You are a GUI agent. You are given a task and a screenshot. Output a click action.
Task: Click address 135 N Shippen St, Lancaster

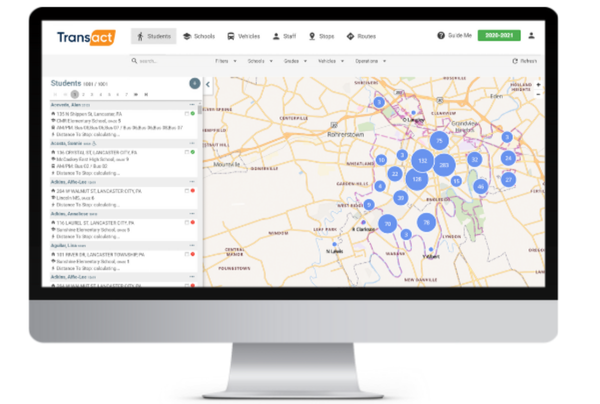[x=89, y=114]
